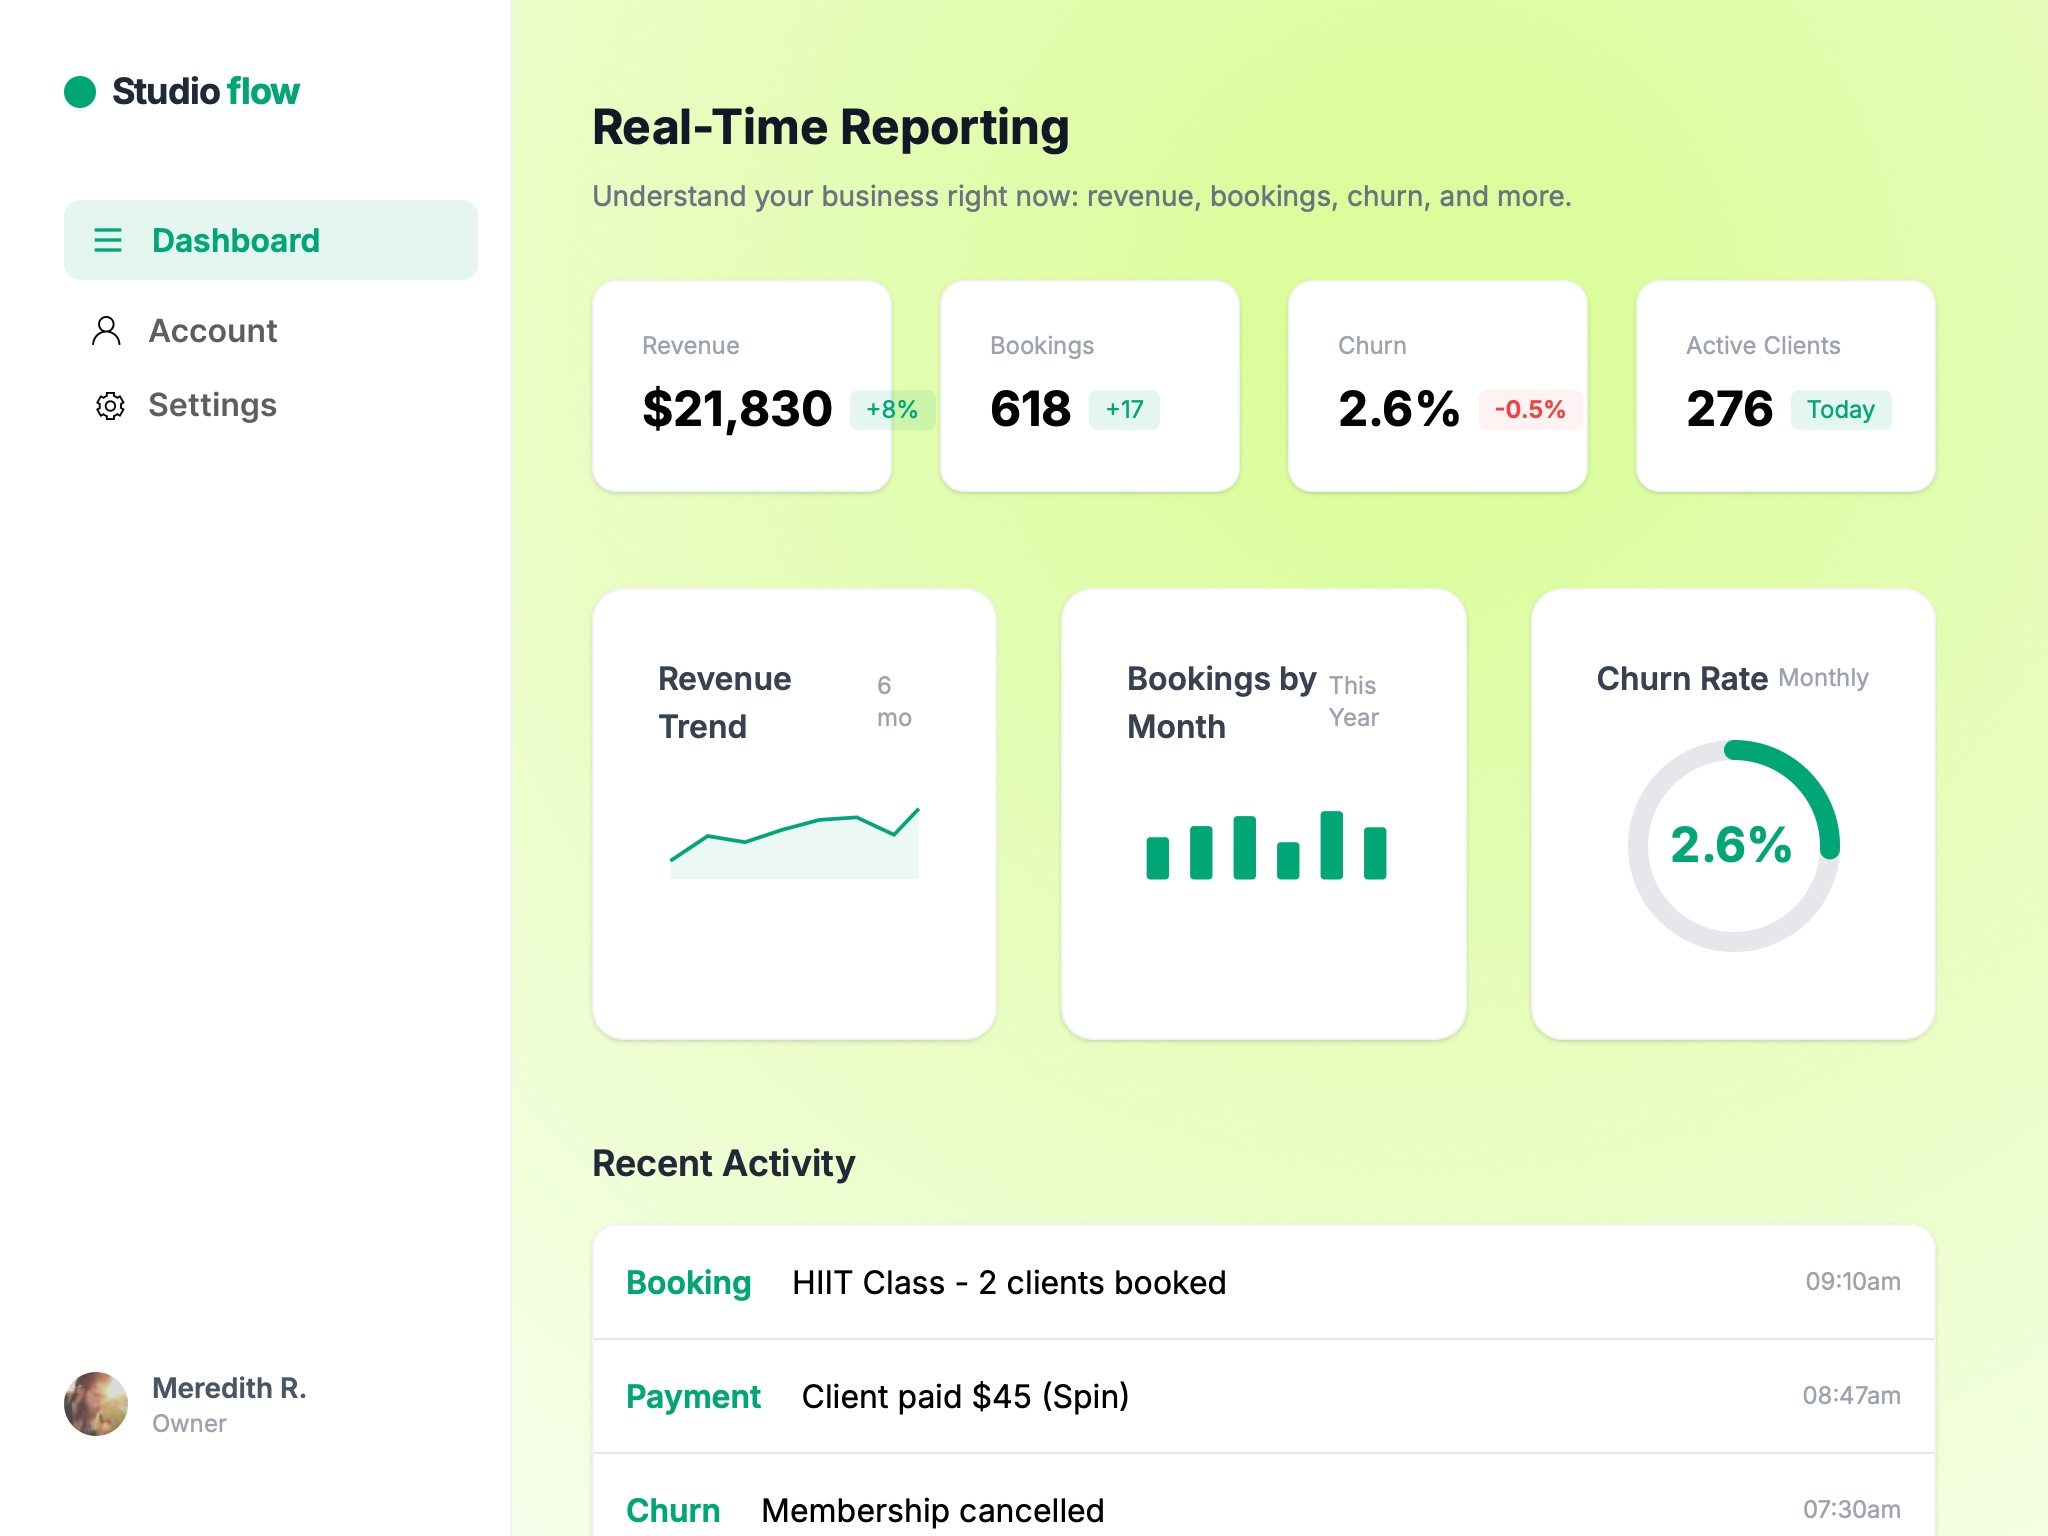Viewport: 2048px width, 1536px height.
Task: Select the Dashboard menu entry
Action: [236, 240]
